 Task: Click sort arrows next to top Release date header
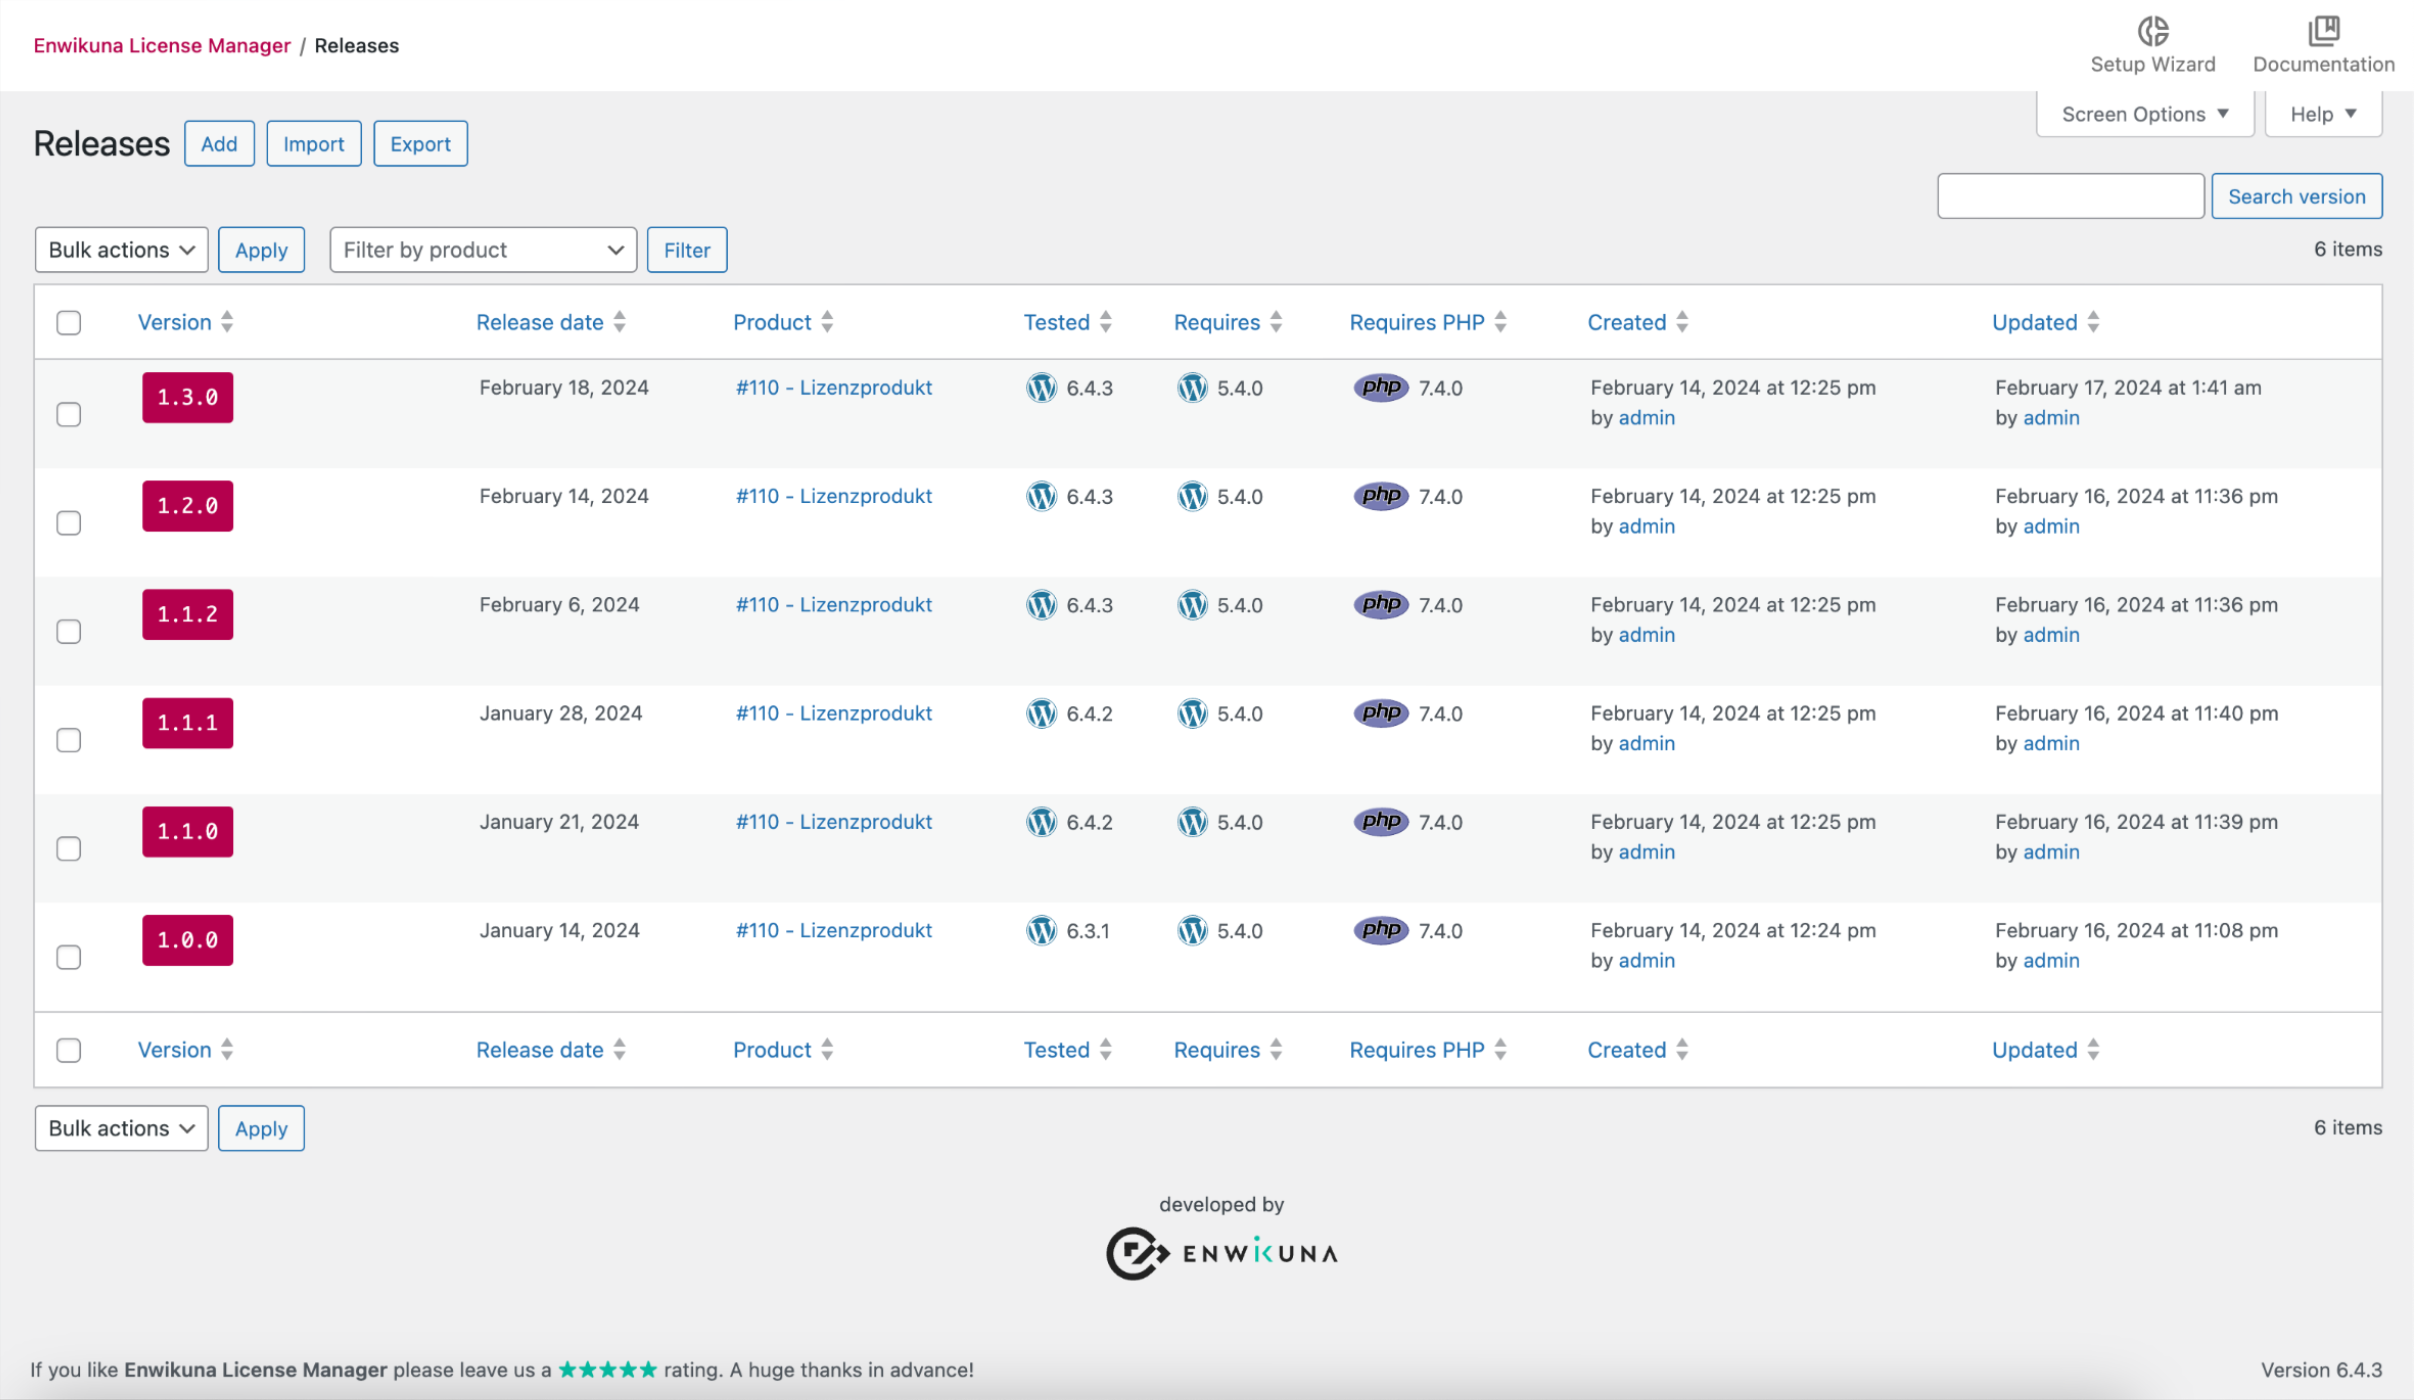(x=619, y=322)
